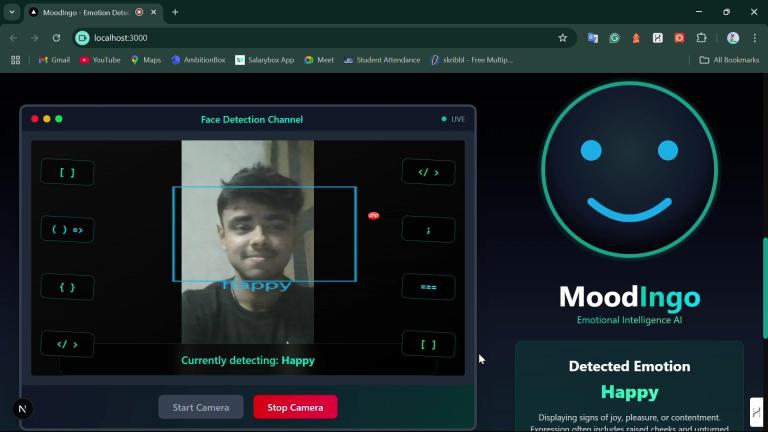Open a new browser tab
768x432 pixels.
[x=175, y=12]
